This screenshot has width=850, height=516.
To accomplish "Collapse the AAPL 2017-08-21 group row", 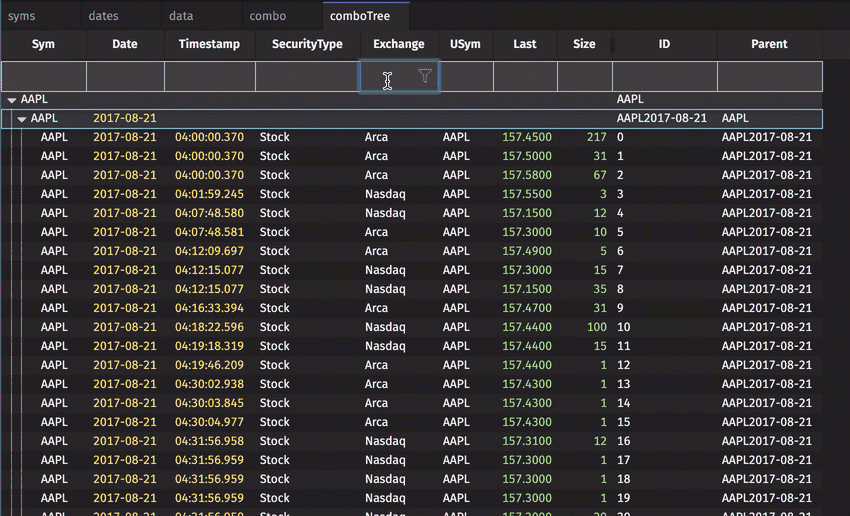I will (22, 119).
